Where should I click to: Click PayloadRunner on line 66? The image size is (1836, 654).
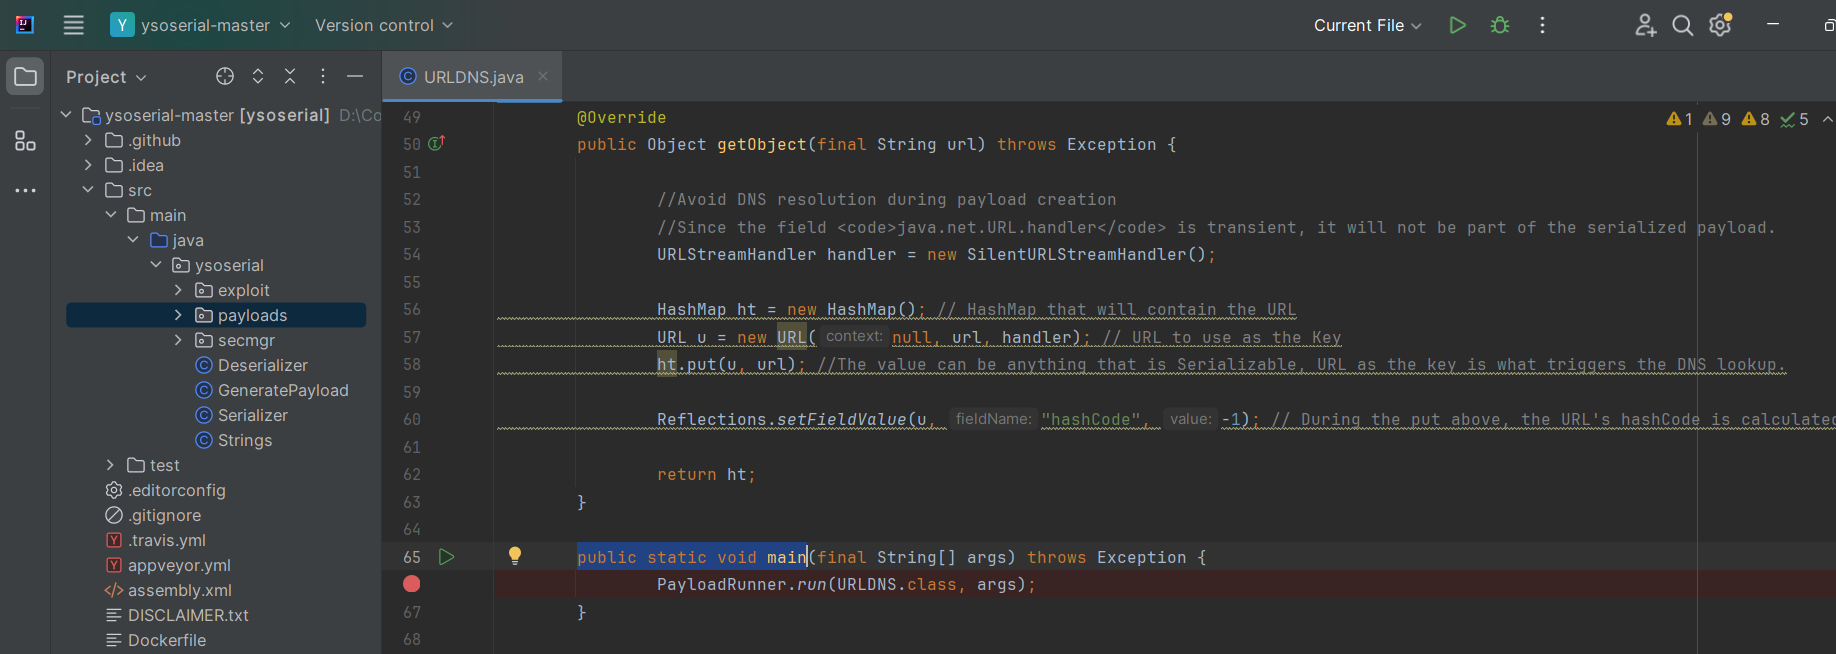click(721, 584)
